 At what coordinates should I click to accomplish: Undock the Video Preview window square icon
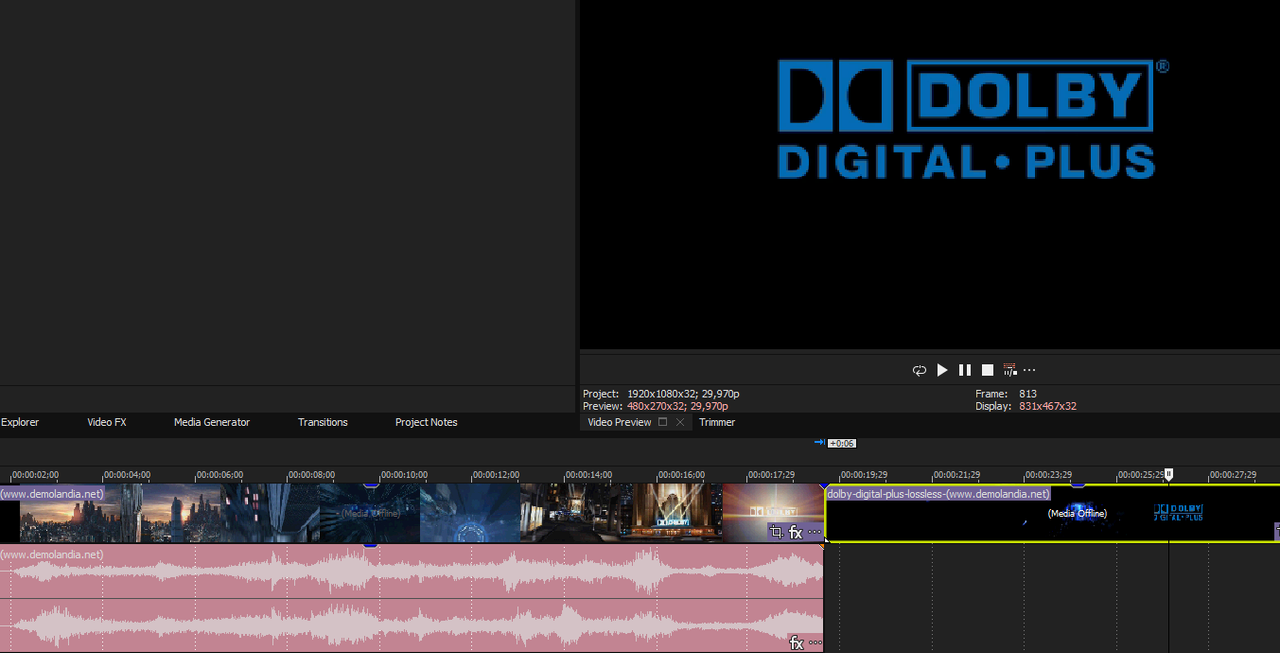663,422
